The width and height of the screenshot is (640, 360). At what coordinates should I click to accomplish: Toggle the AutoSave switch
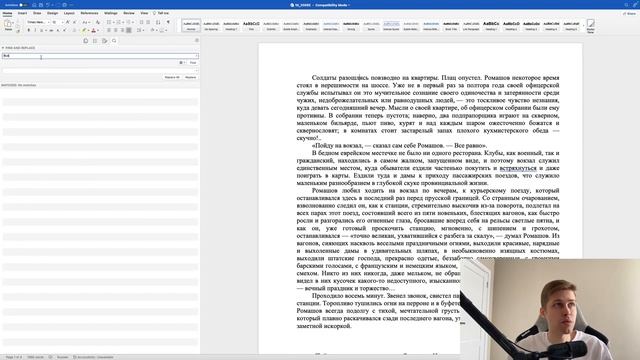23,5
